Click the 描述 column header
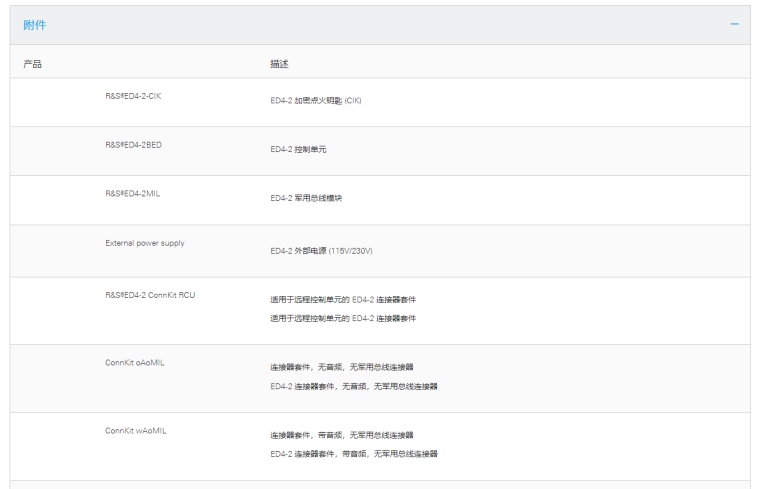Viewport: 760px width, 489px height. [279, 64]
